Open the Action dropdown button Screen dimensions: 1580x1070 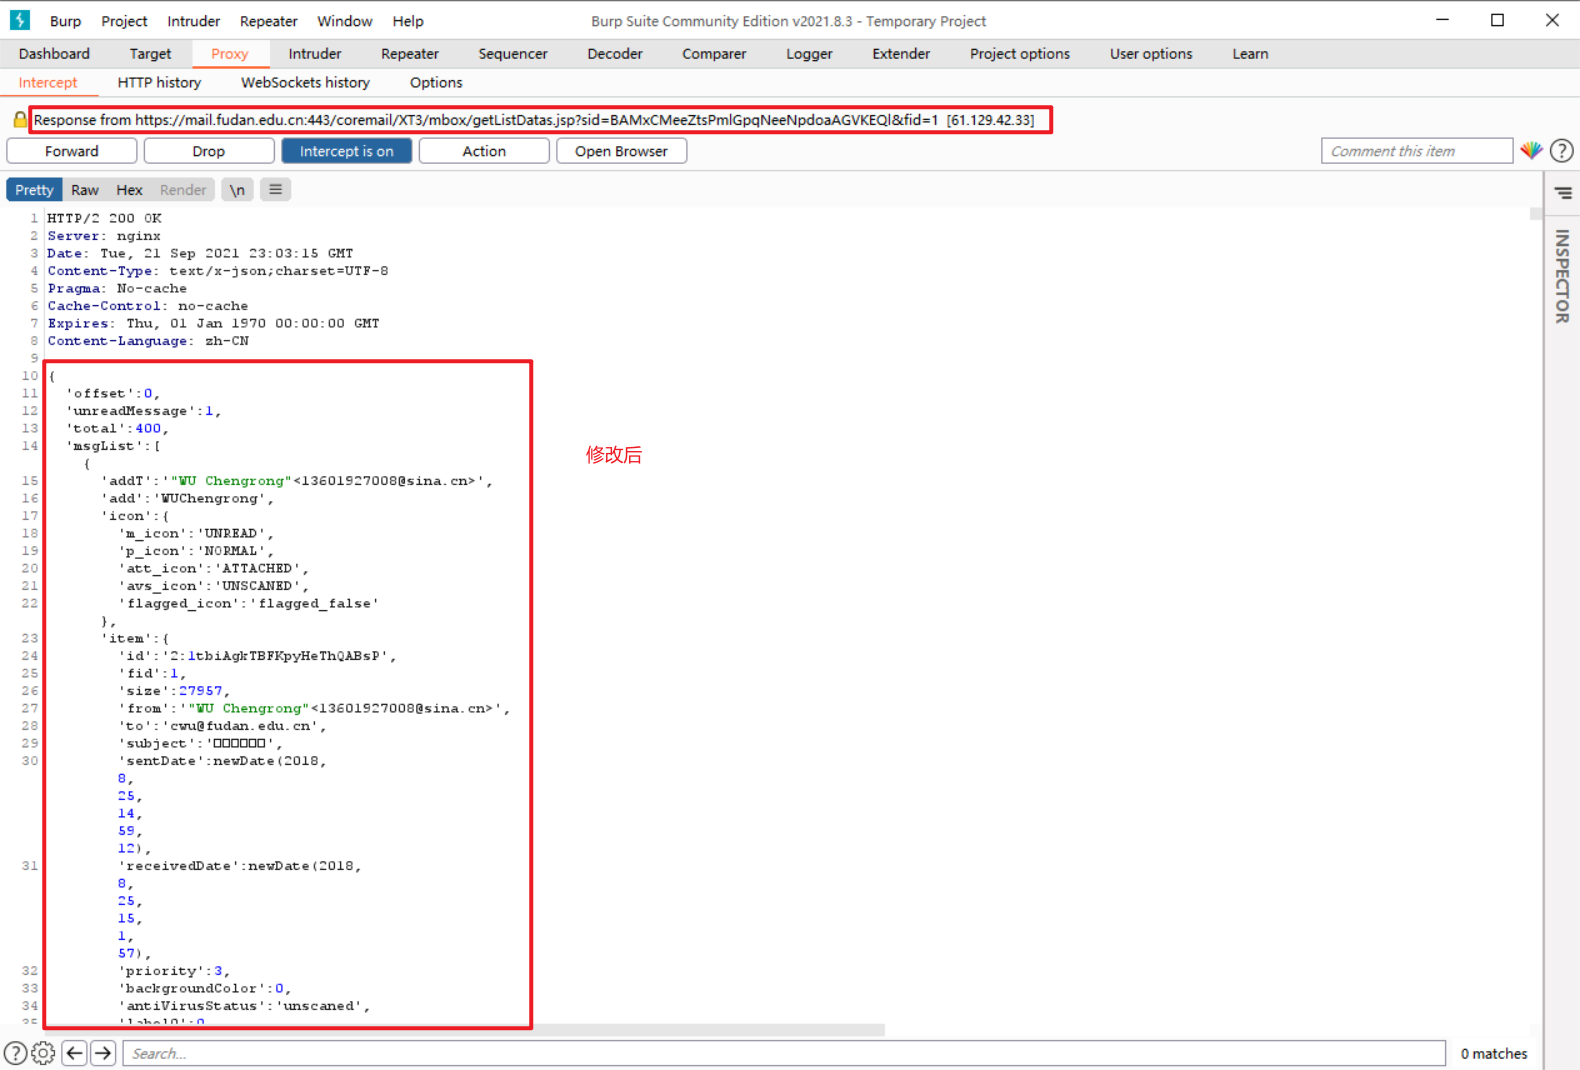click(484, 151)
